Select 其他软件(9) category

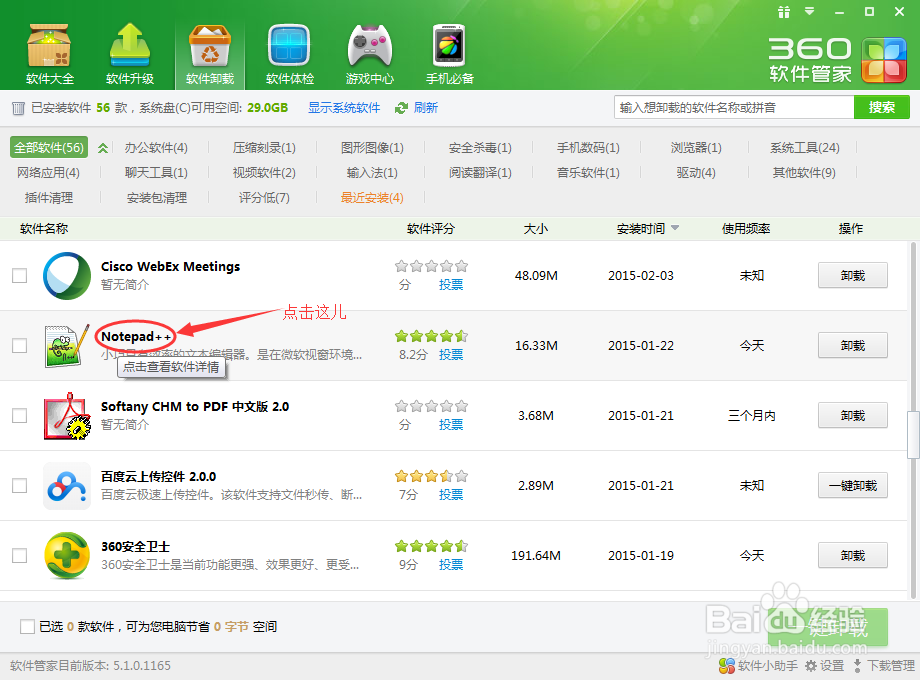point(804,172)
